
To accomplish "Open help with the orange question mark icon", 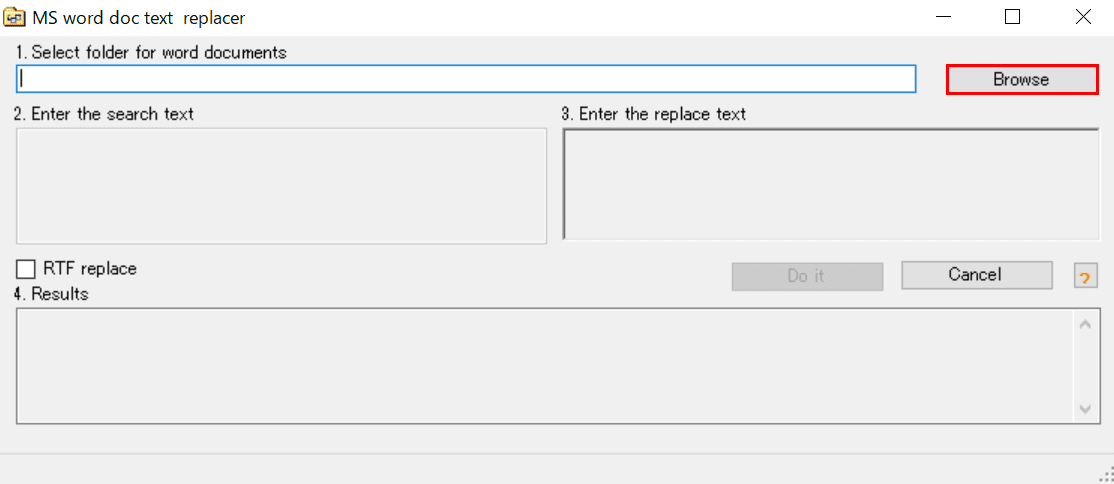I will pos(1086,275).
